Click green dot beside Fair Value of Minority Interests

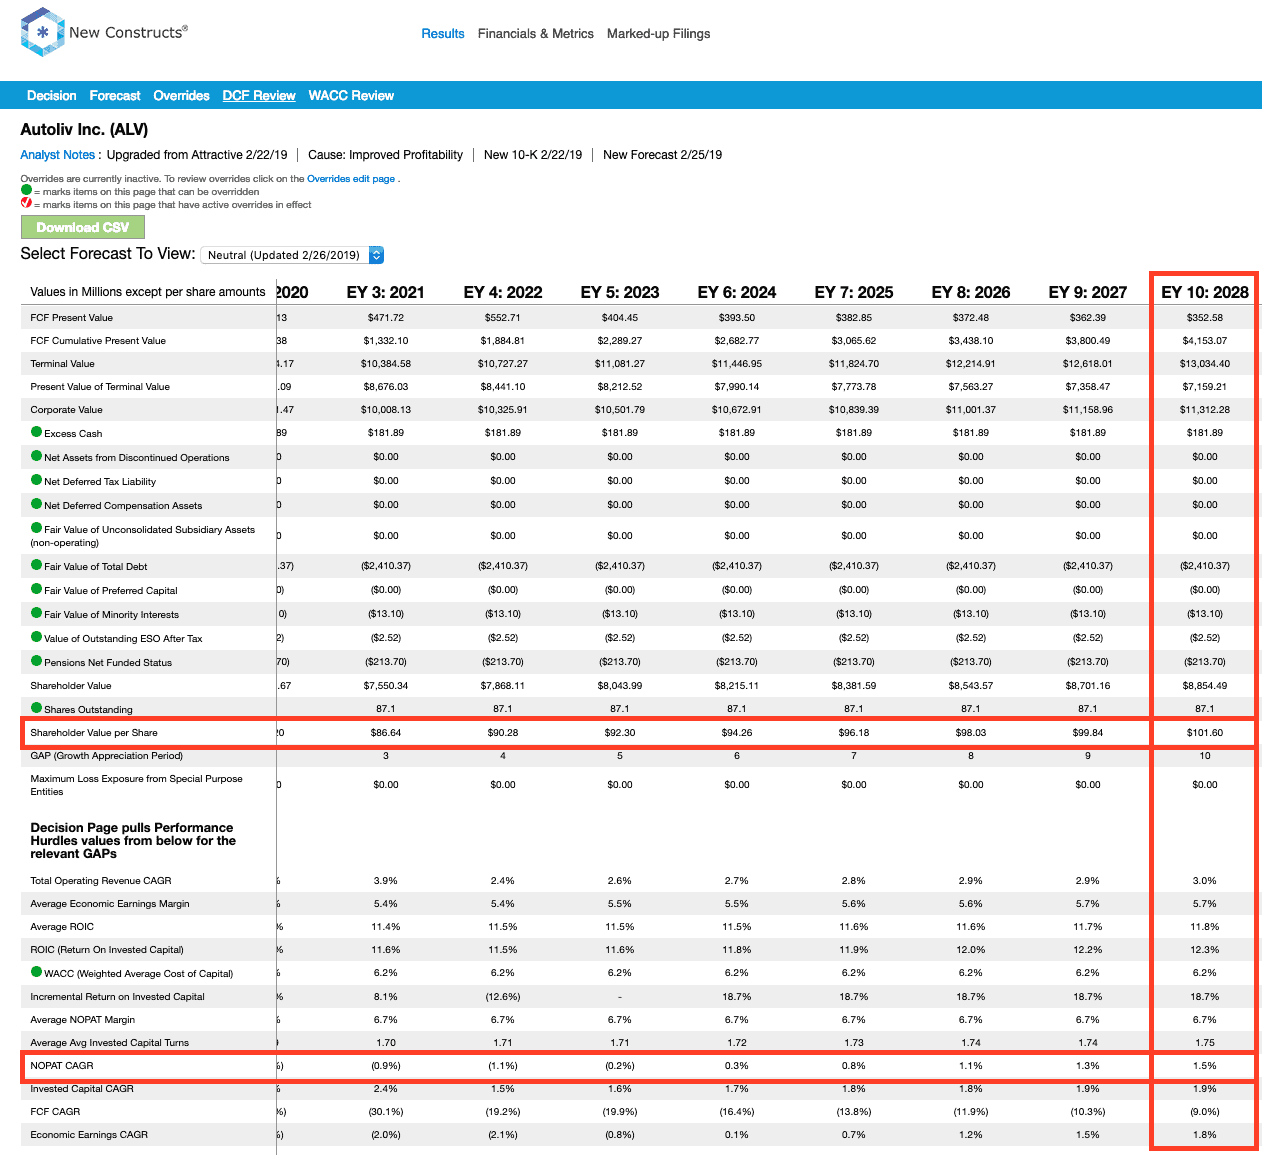(36, 613)
